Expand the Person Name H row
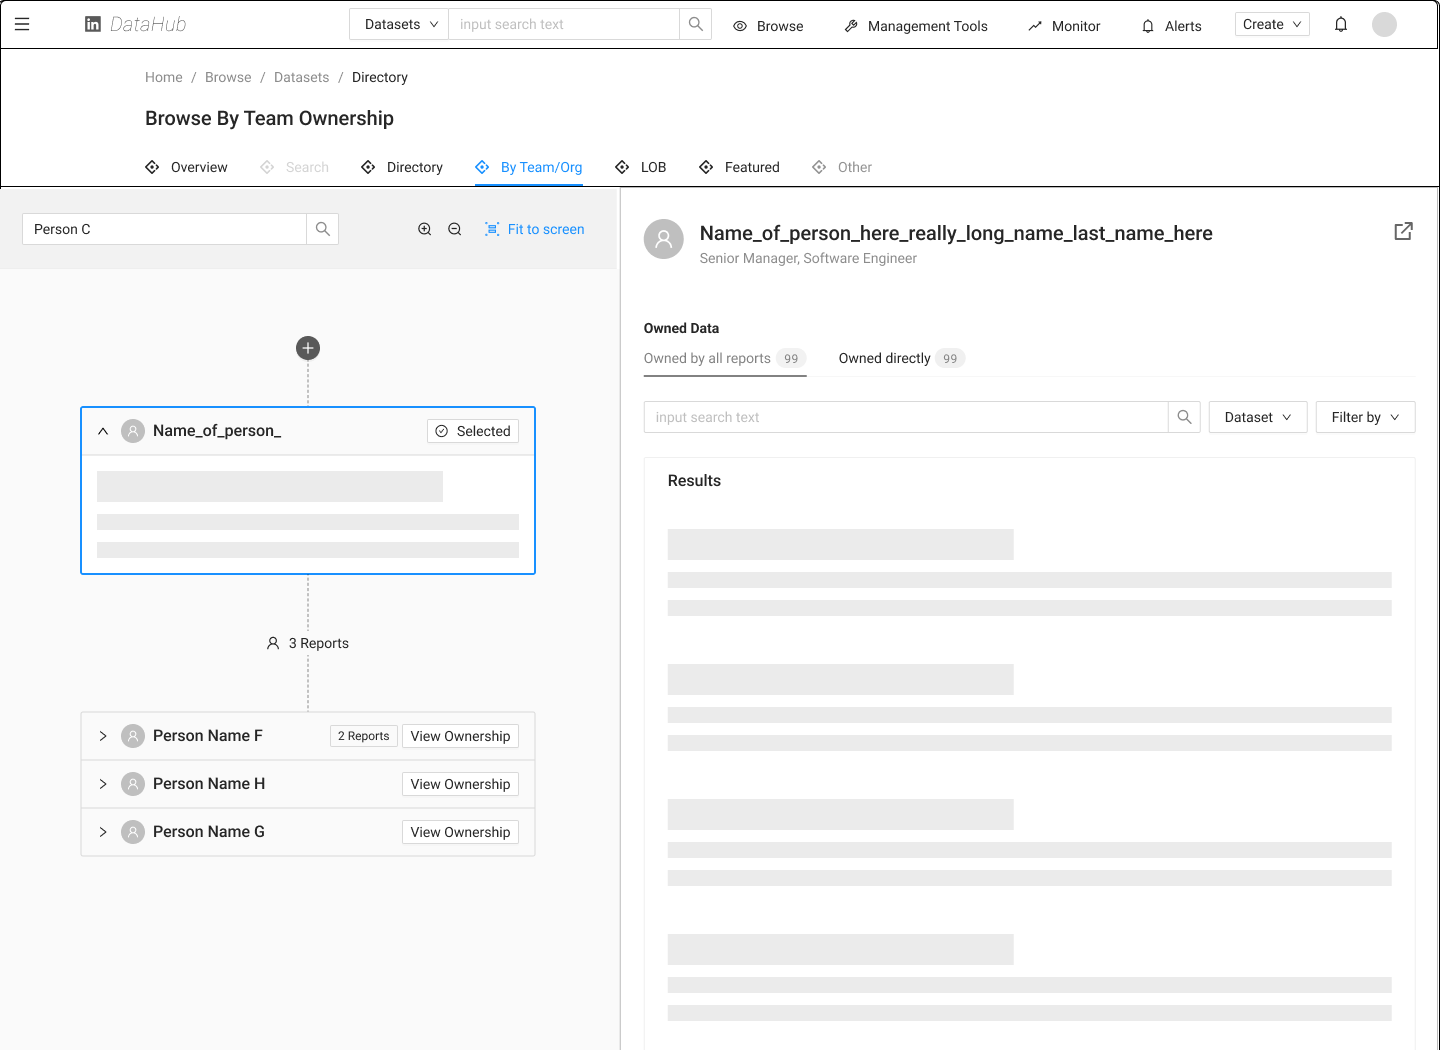 coord(103,784)
